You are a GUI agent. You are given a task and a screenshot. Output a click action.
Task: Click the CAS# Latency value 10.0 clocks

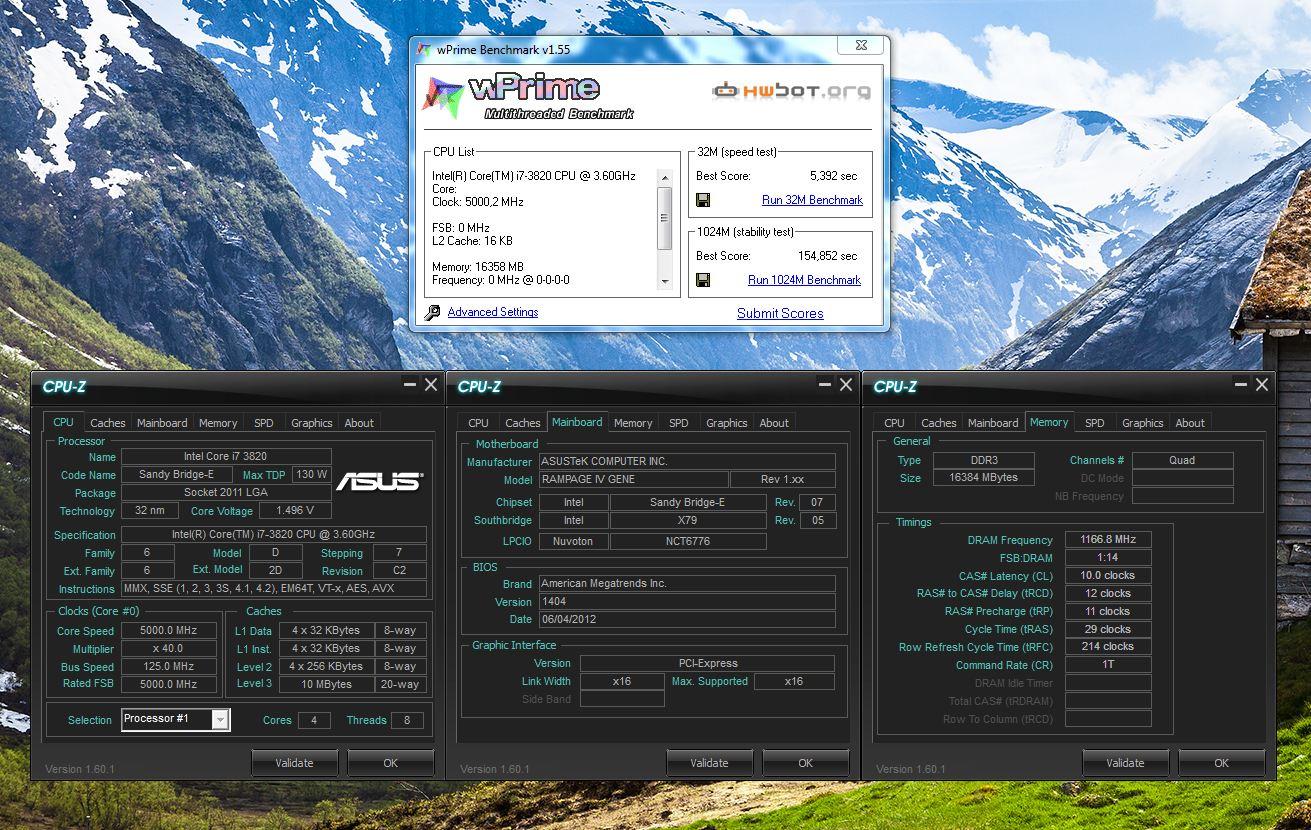1108,575
